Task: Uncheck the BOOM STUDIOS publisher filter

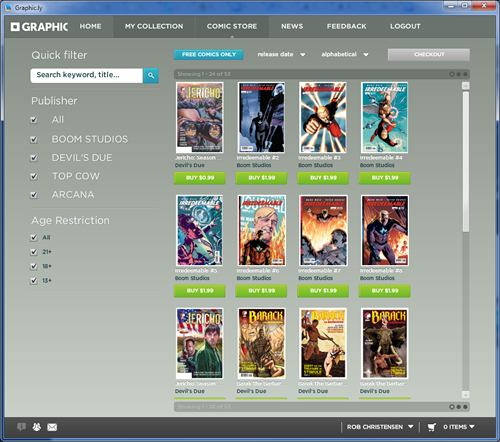Action: (x=34, y=139)
